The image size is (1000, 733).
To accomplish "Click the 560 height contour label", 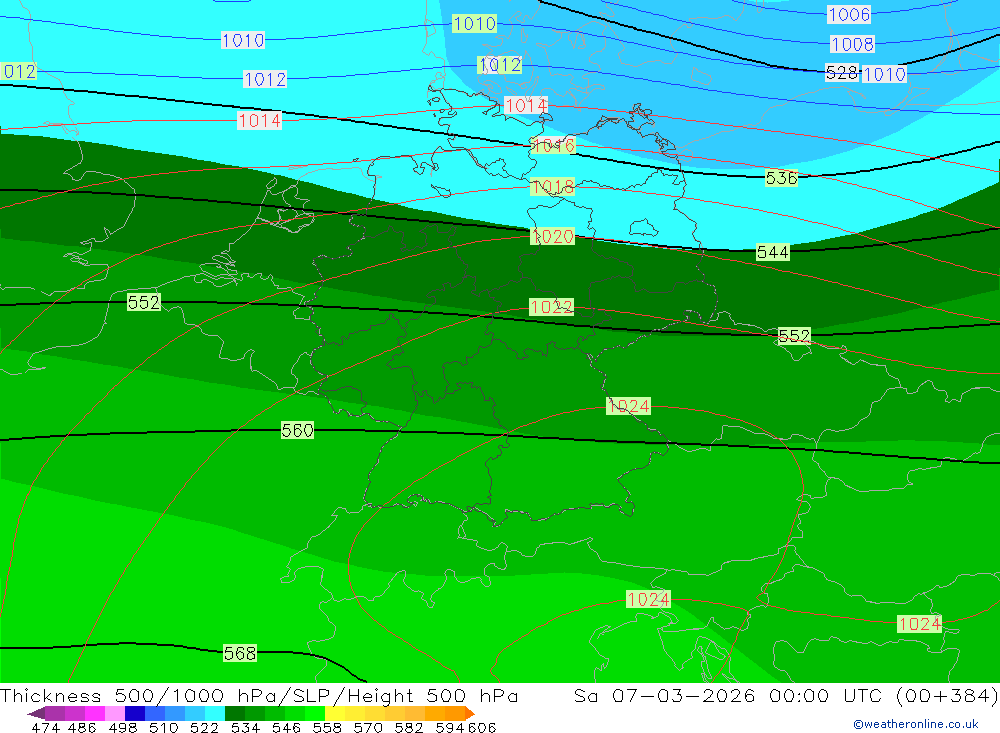I will pos(297,431).
